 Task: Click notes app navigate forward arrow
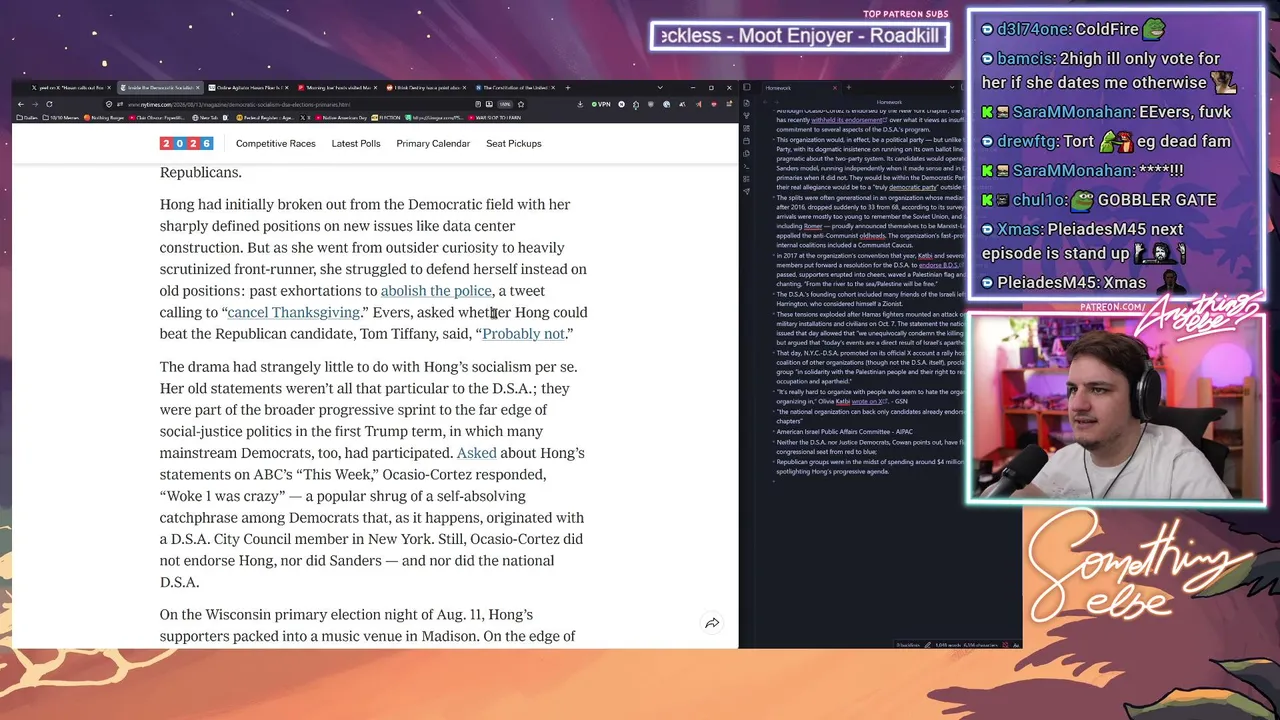pos(776,102)
